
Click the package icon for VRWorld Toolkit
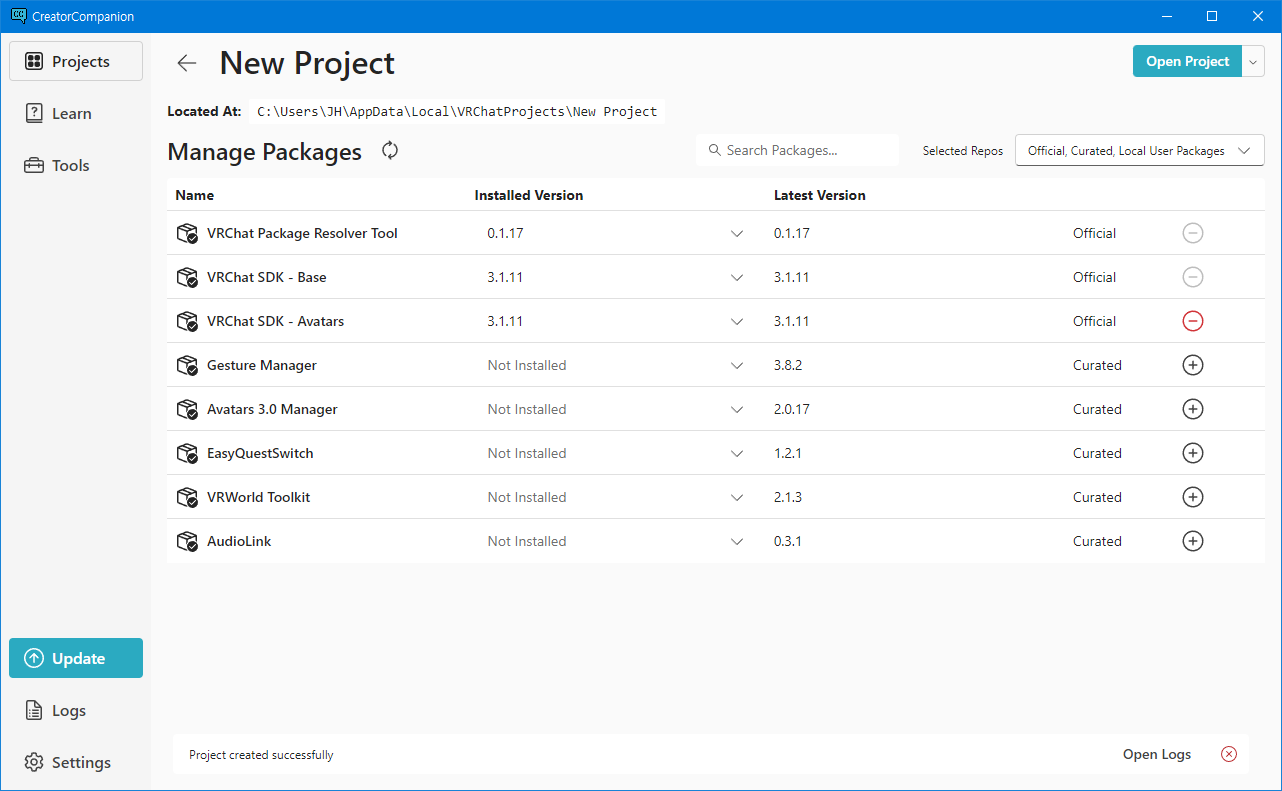point(187,497)
